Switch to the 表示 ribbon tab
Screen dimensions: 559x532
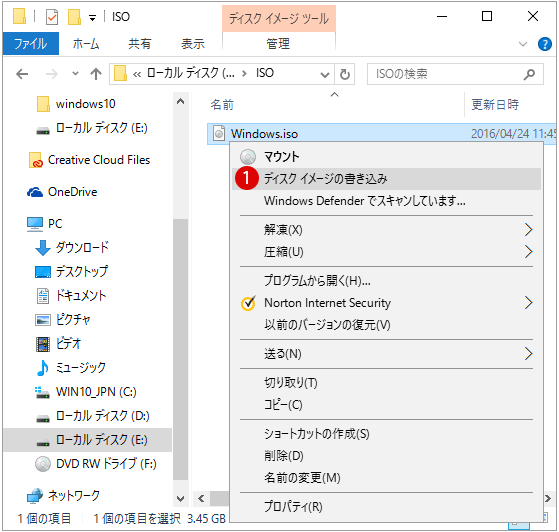coord(193,44)
